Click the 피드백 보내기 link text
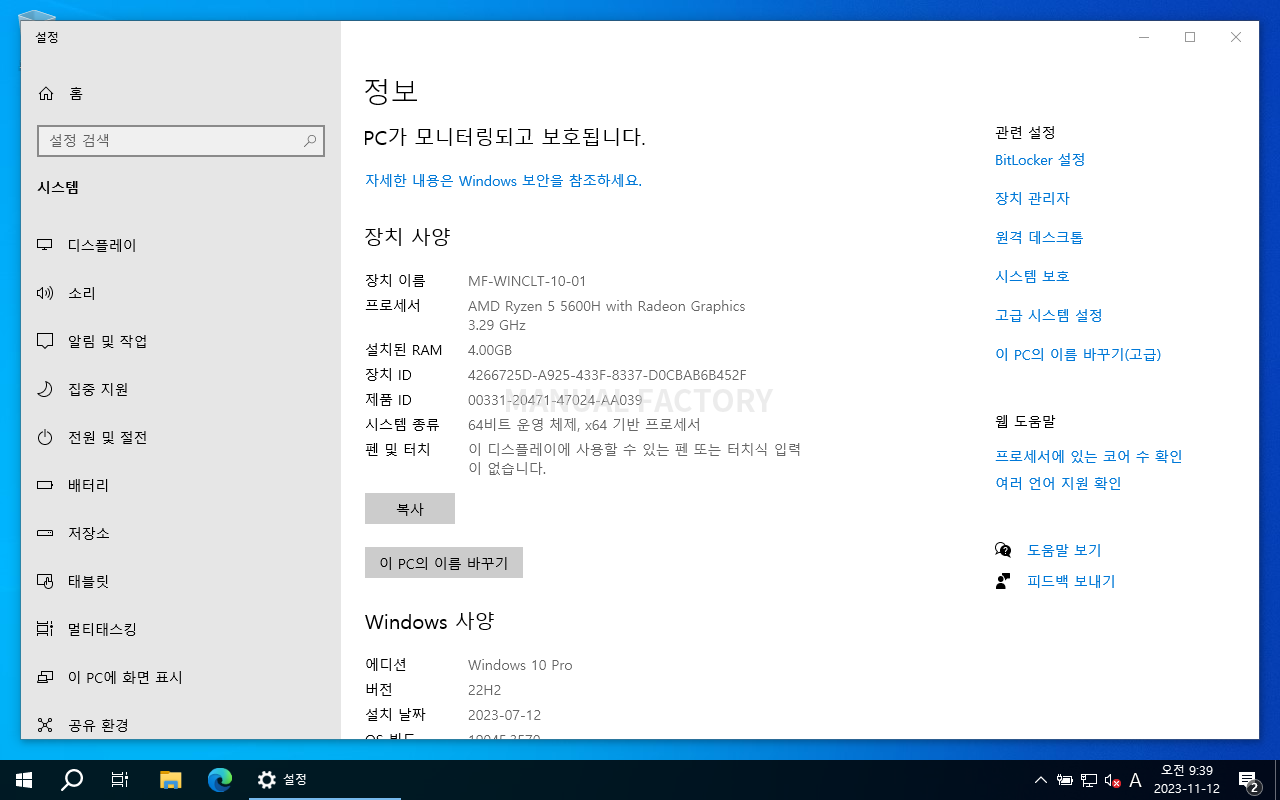 click(1071, 582)
